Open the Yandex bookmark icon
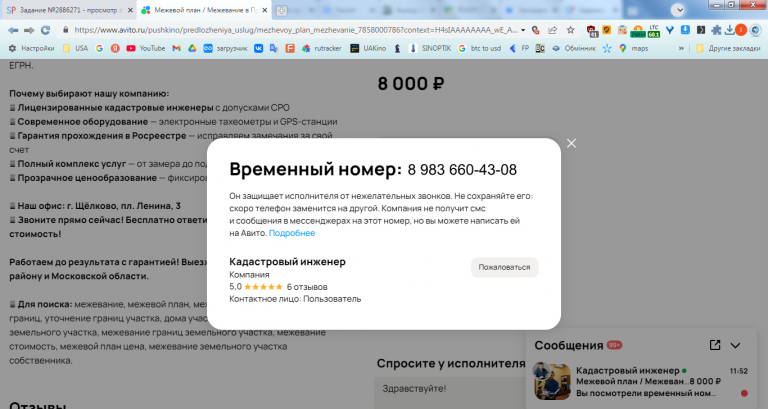 click(115, 48)
